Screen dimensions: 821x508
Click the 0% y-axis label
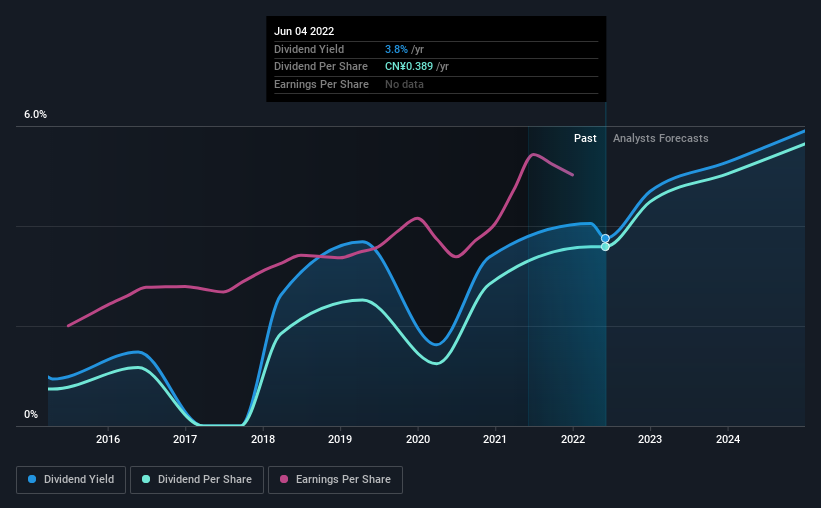pos(31,414)
